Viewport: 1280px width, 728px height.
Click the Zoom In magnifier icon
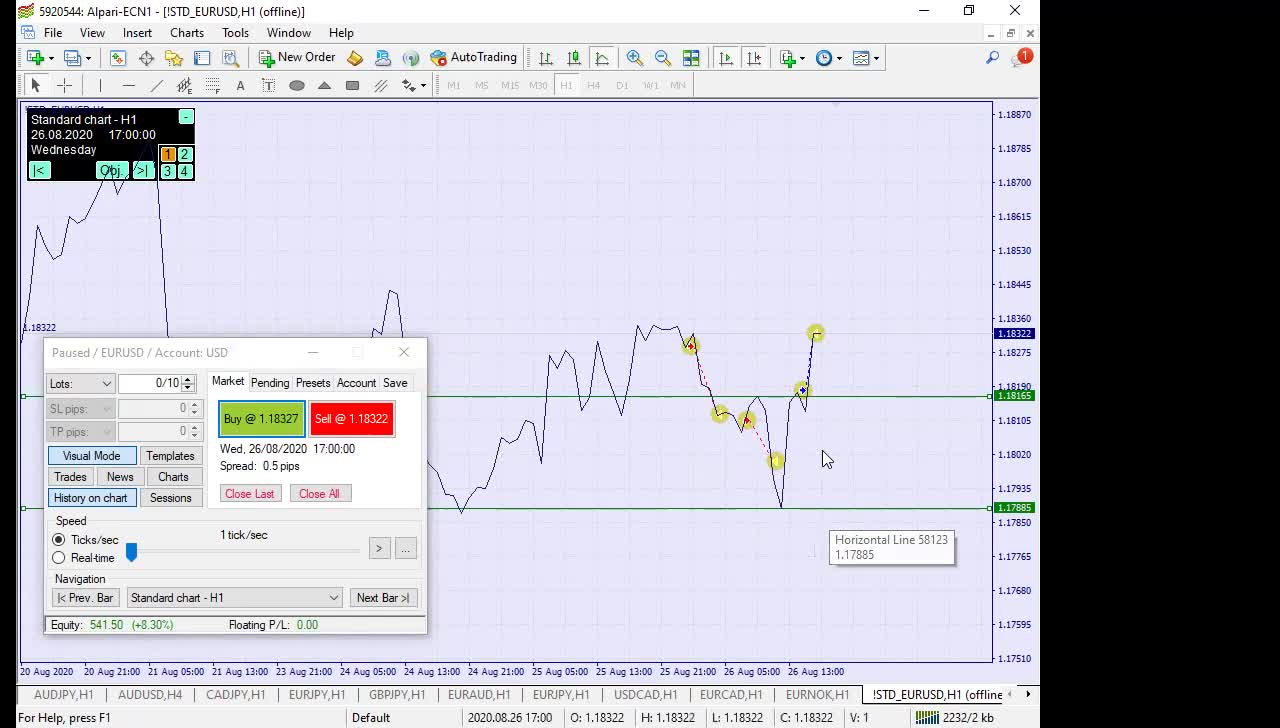tap(635, 58)
